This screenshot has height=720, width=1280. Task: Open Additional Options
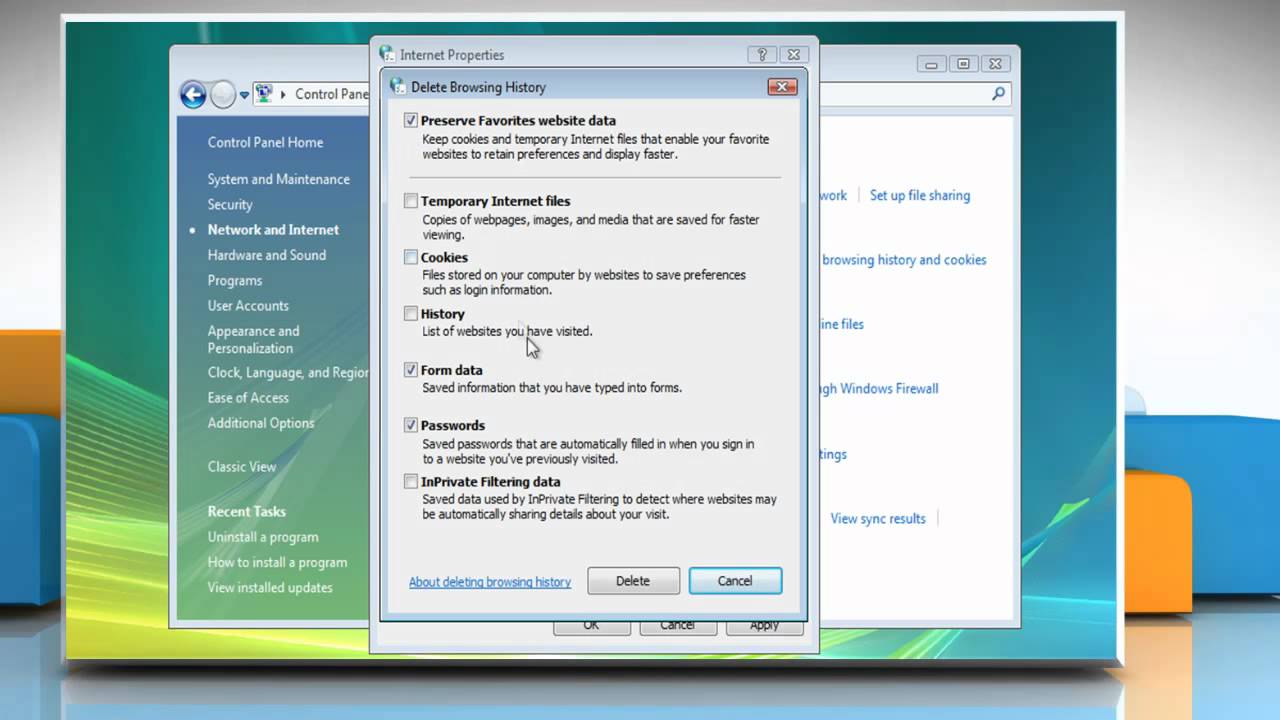point(261,423)
